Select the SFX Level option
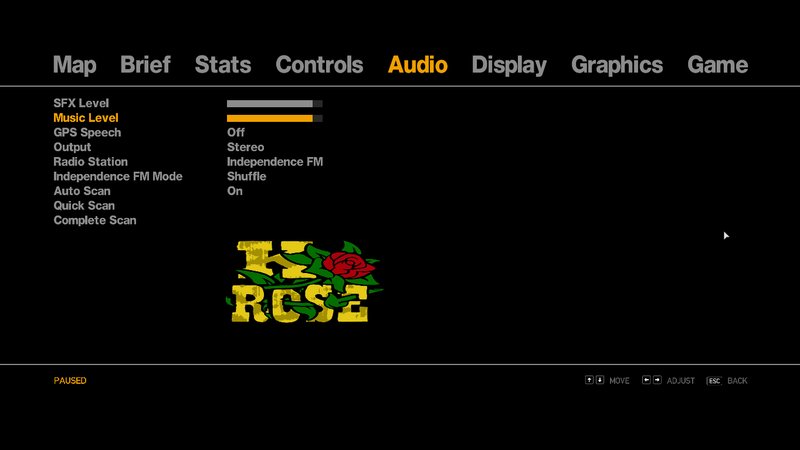 point(81,103)
